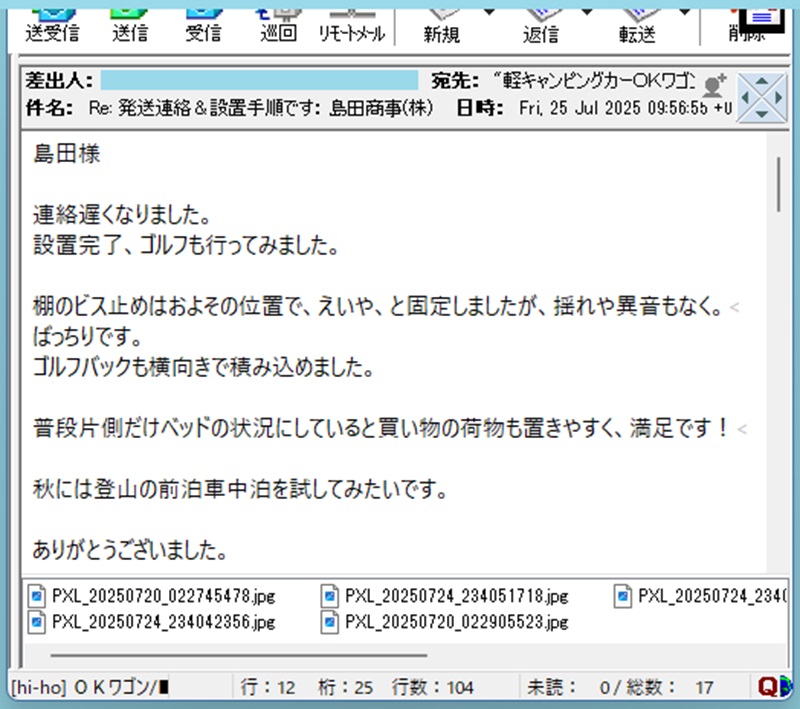Viewport: 800px width, 709px height.
Task: Open the リモートメール (remote mail) tool
Action: point(352,22)
